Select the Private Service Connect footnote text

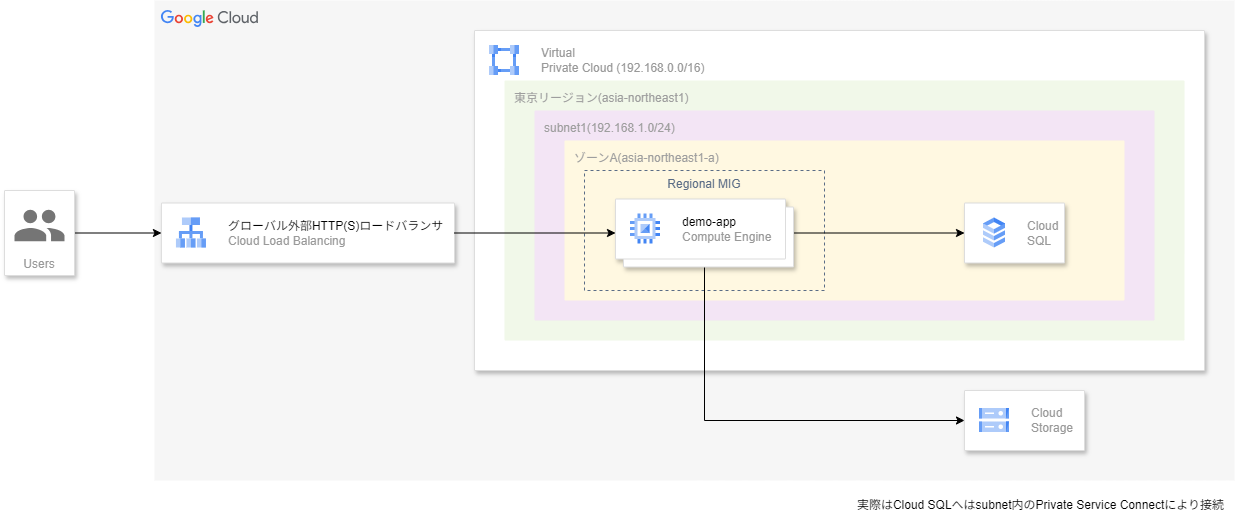(1040, 505)
